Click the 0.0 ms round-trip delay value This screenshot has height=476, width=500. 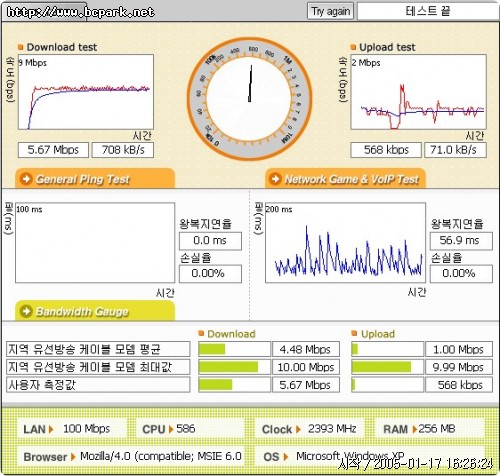(x=210, y=241)
